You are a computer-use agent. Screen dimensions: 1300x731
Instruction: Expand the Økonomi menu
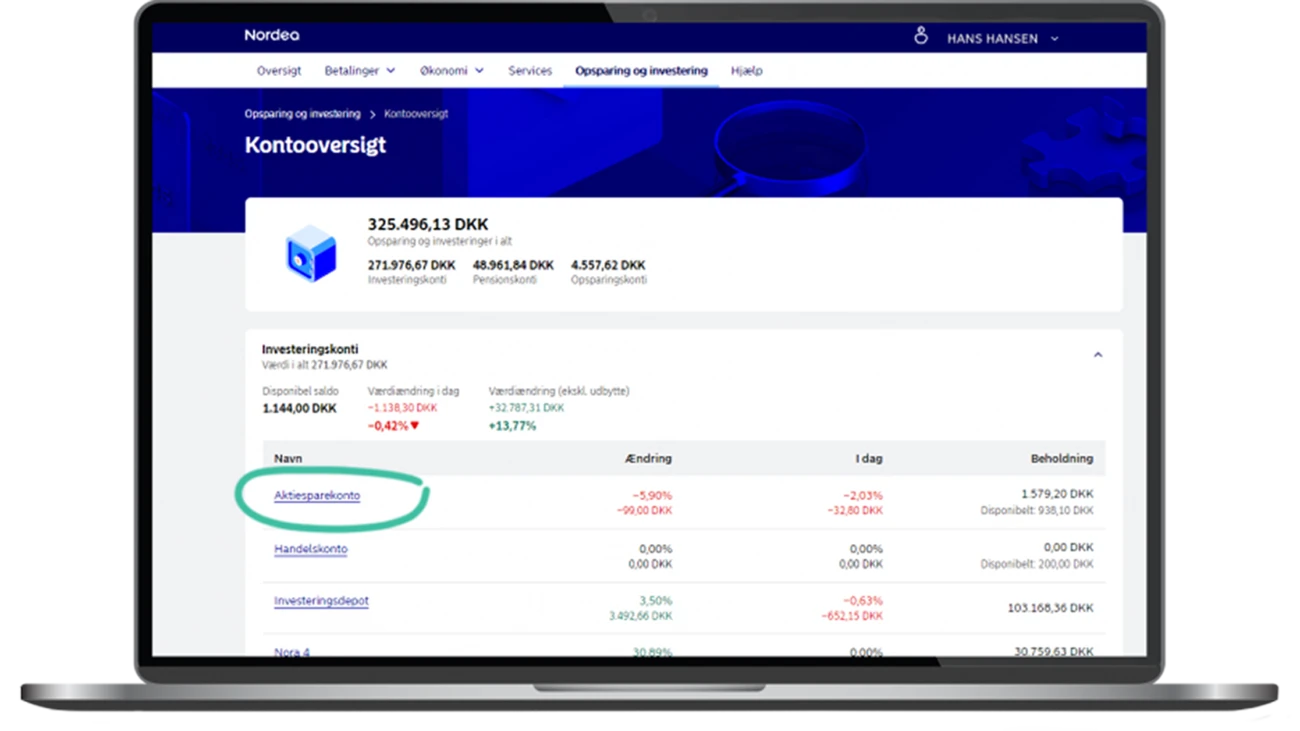[451, 71]
